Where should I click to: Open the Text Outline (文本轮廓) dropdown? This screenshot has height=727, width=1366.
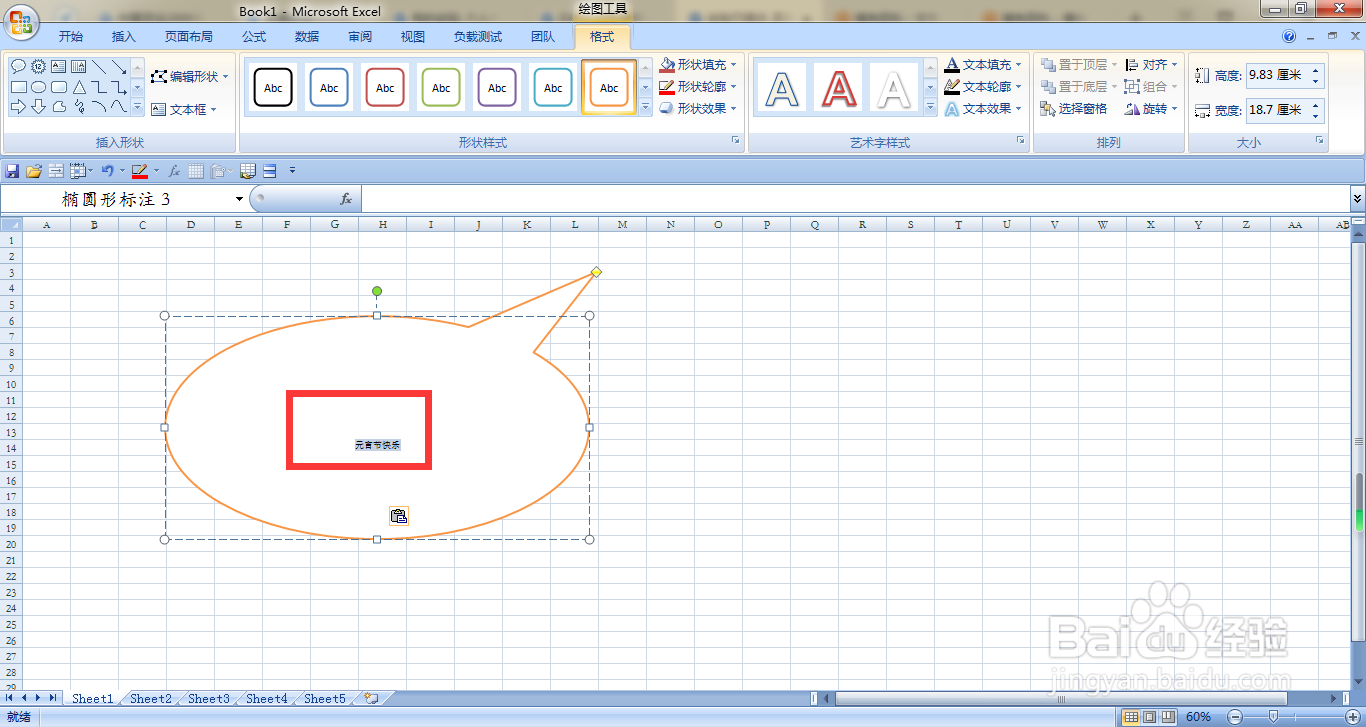coord(984,87)
